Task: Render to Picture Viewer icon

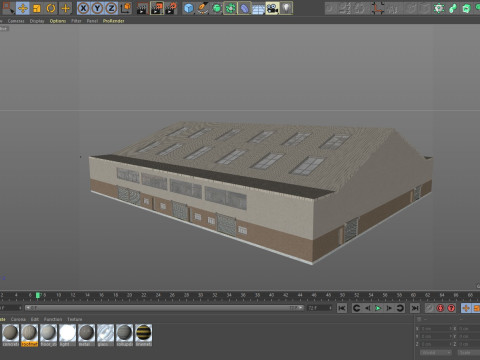Action: (157, 8)
